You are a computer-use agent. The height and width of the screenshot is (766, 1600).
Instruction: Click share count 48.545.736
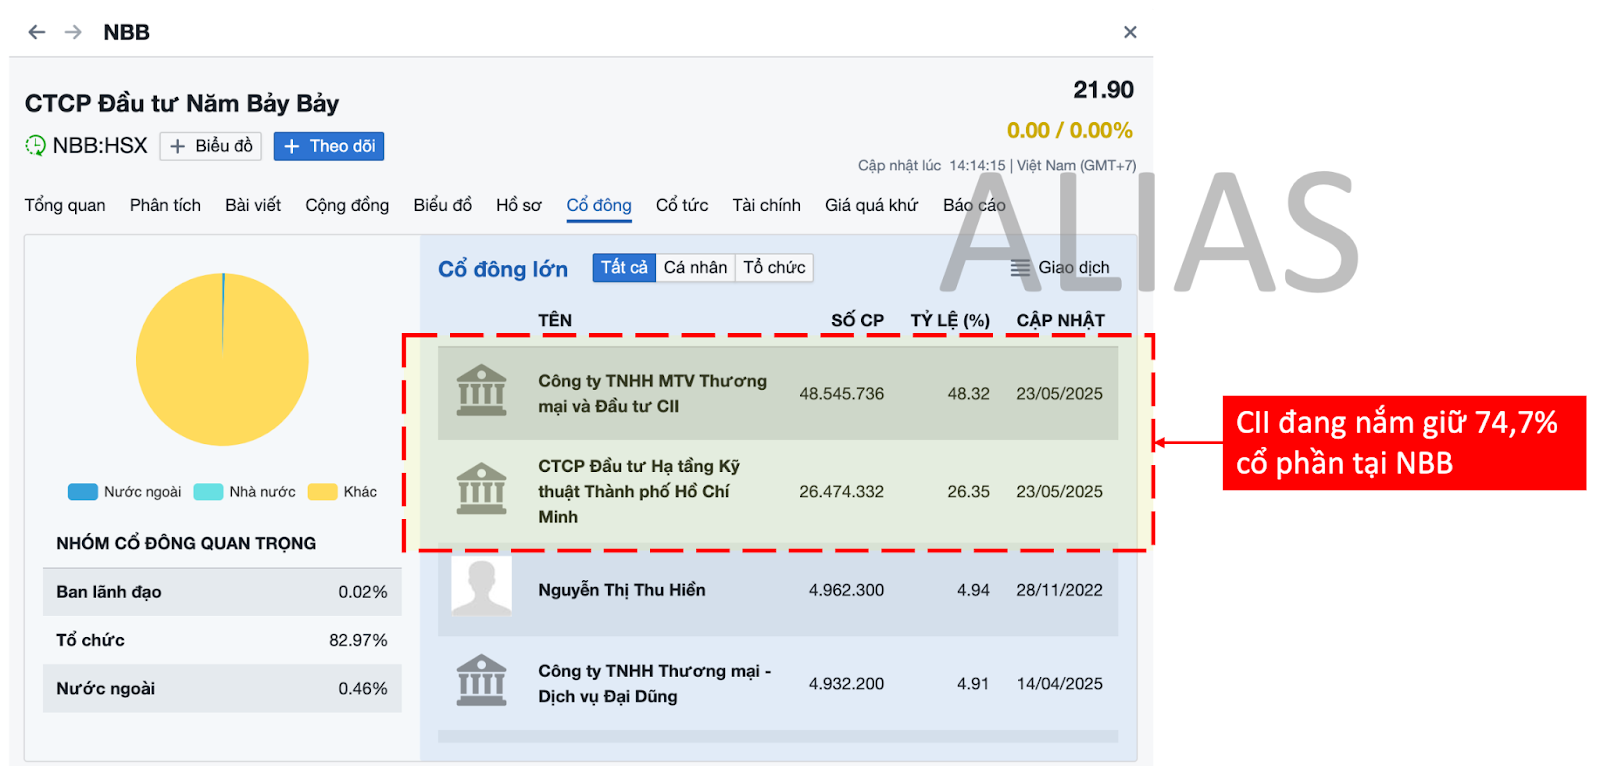(841, 394)
